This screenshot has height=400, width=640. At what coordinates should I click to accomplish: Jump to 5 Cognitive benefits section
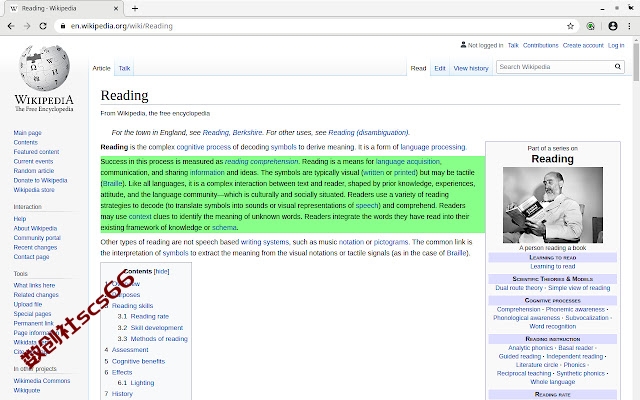point(135,361)
